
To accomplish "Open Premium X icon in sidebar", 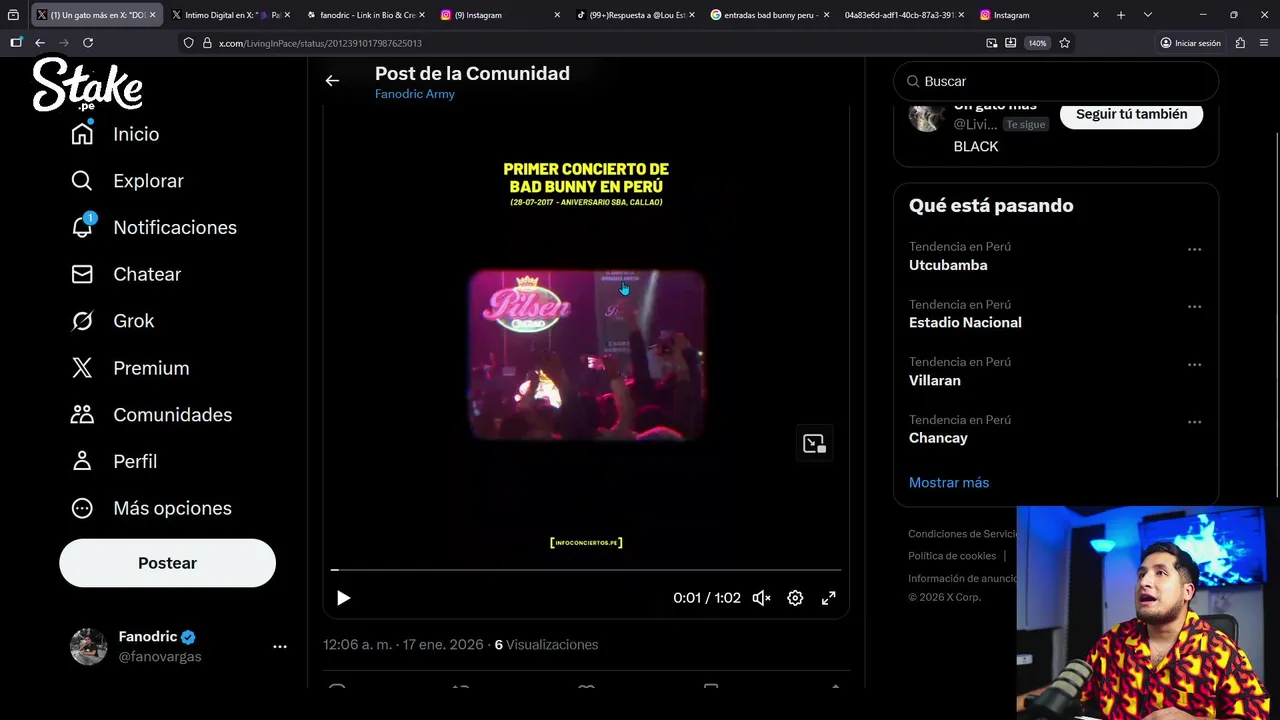I will [x=82, y=368].
